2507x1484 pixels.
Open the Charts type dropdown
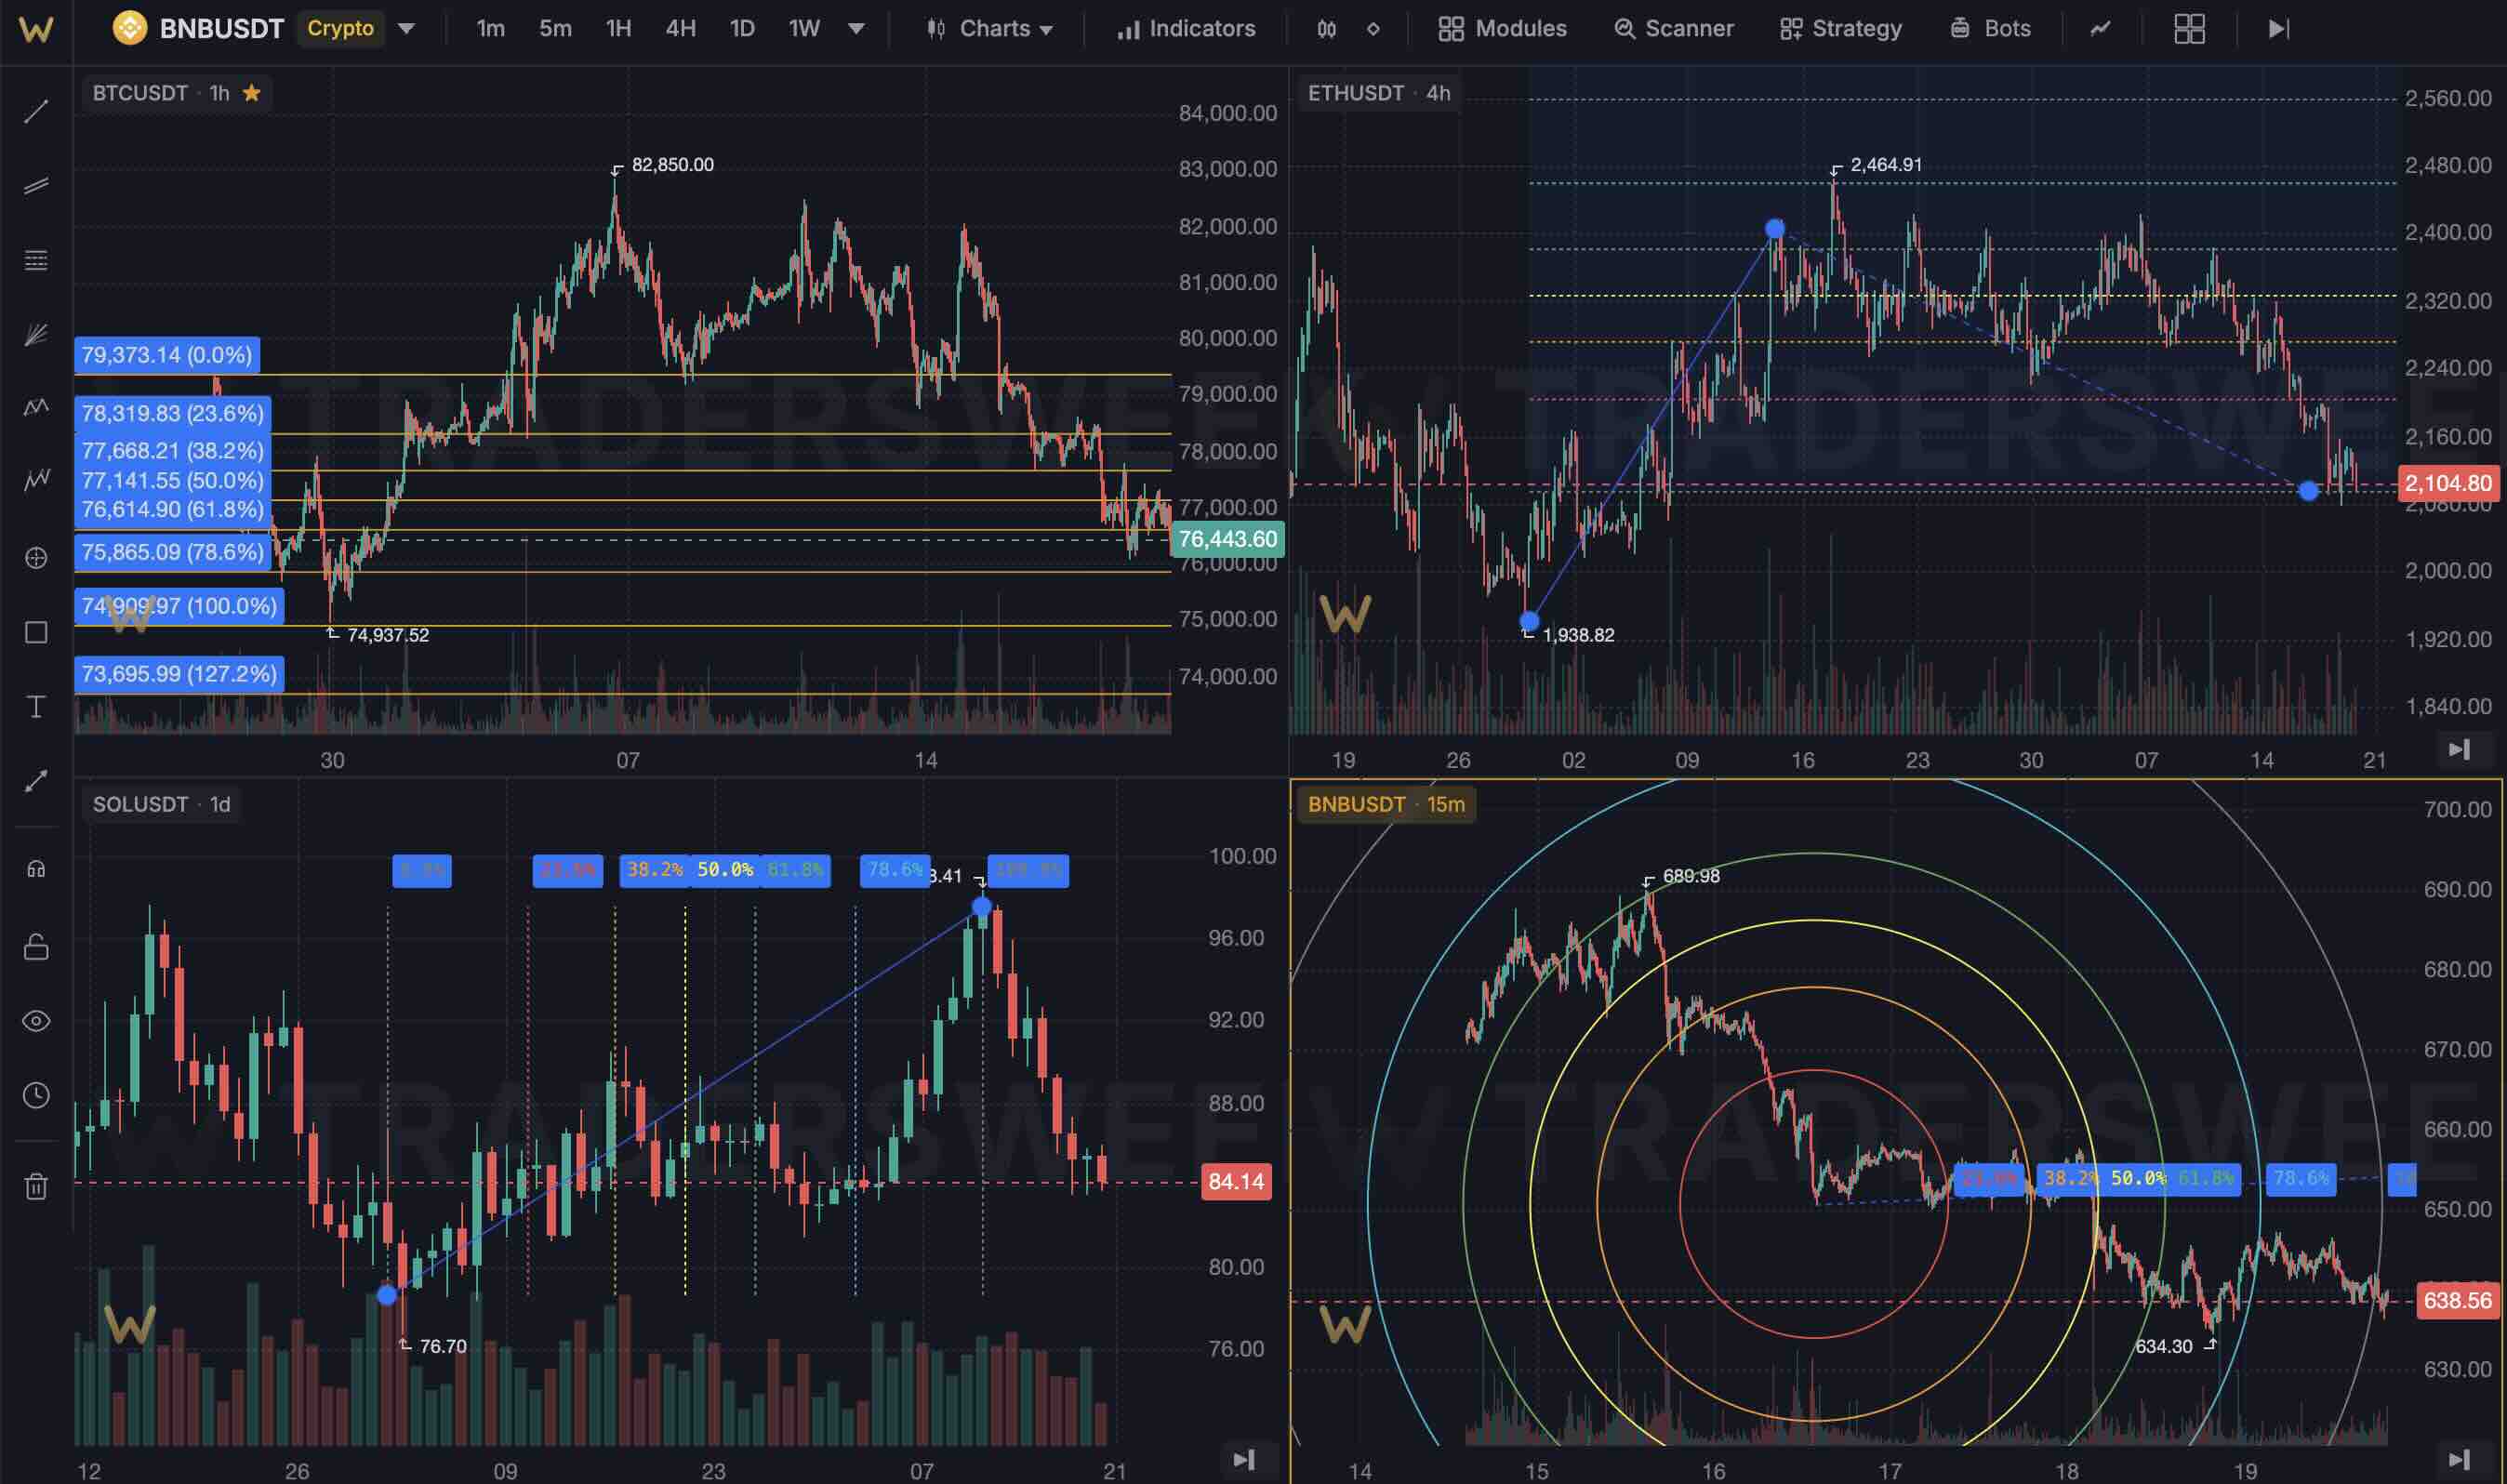(989, 29)
